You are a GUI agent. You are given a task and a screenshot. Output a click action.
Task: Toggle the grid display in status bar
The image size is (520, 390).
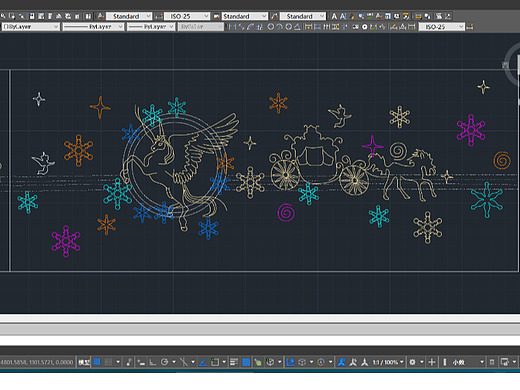(97, 362)
